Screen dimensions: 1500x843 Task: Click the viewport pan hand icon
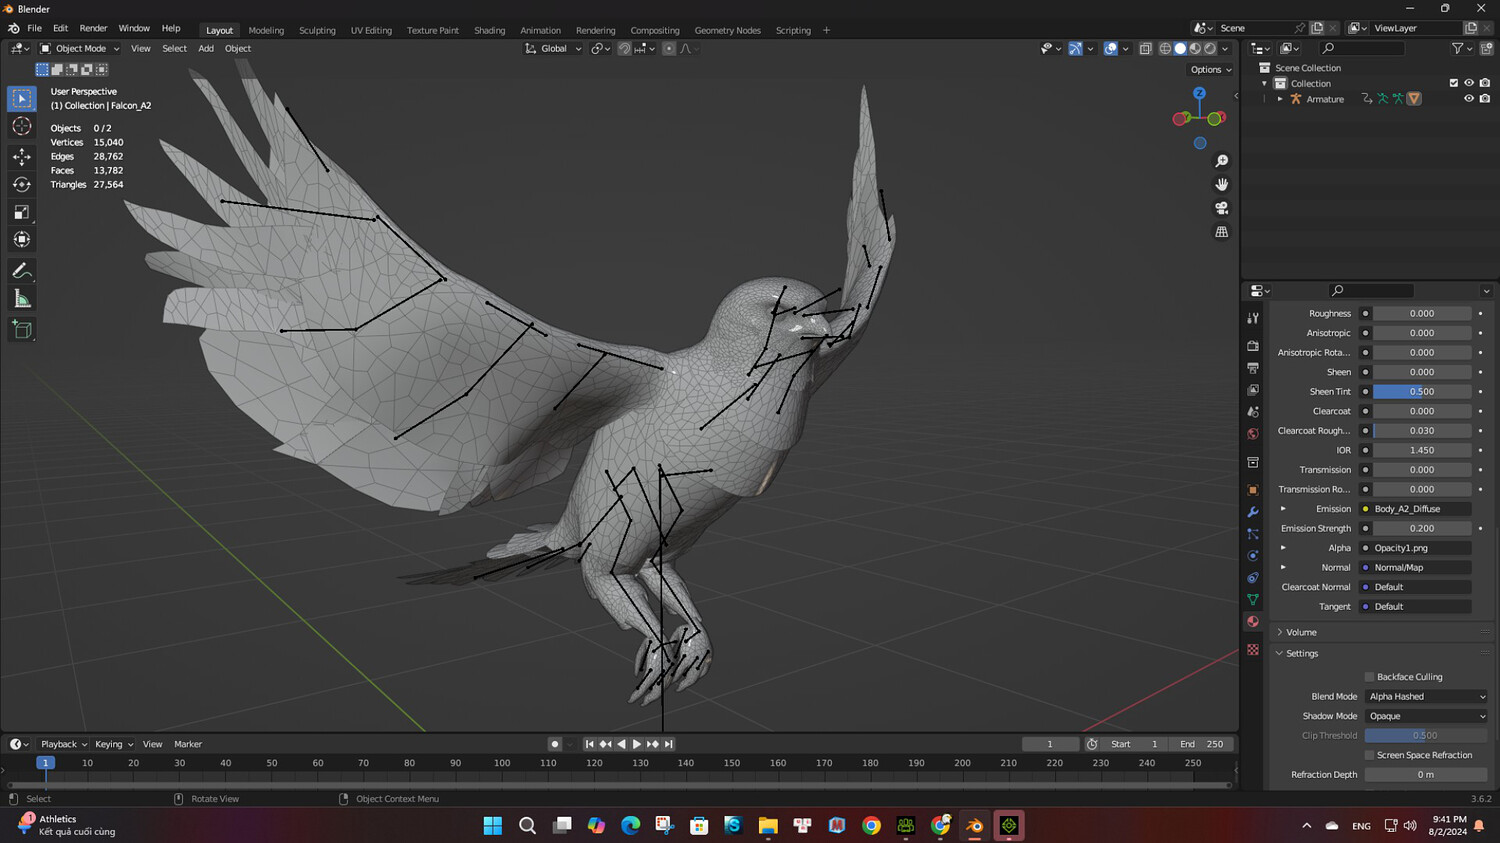[x=1221, y=184]
